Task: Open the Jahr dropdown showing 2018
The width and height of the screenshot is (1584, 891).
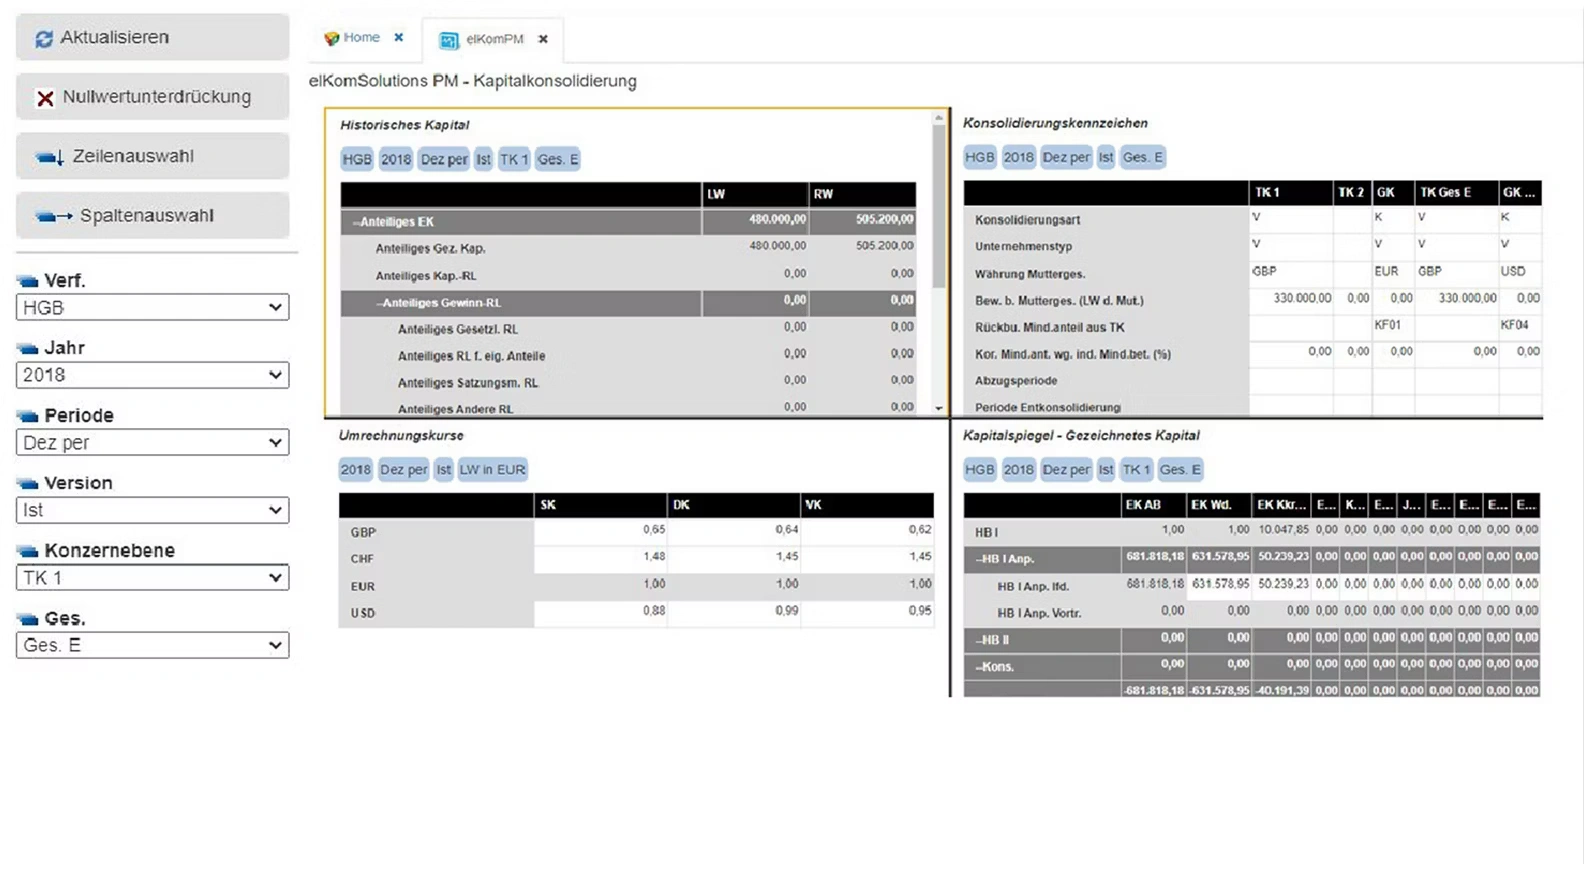Action: click(x=152, y=375)
